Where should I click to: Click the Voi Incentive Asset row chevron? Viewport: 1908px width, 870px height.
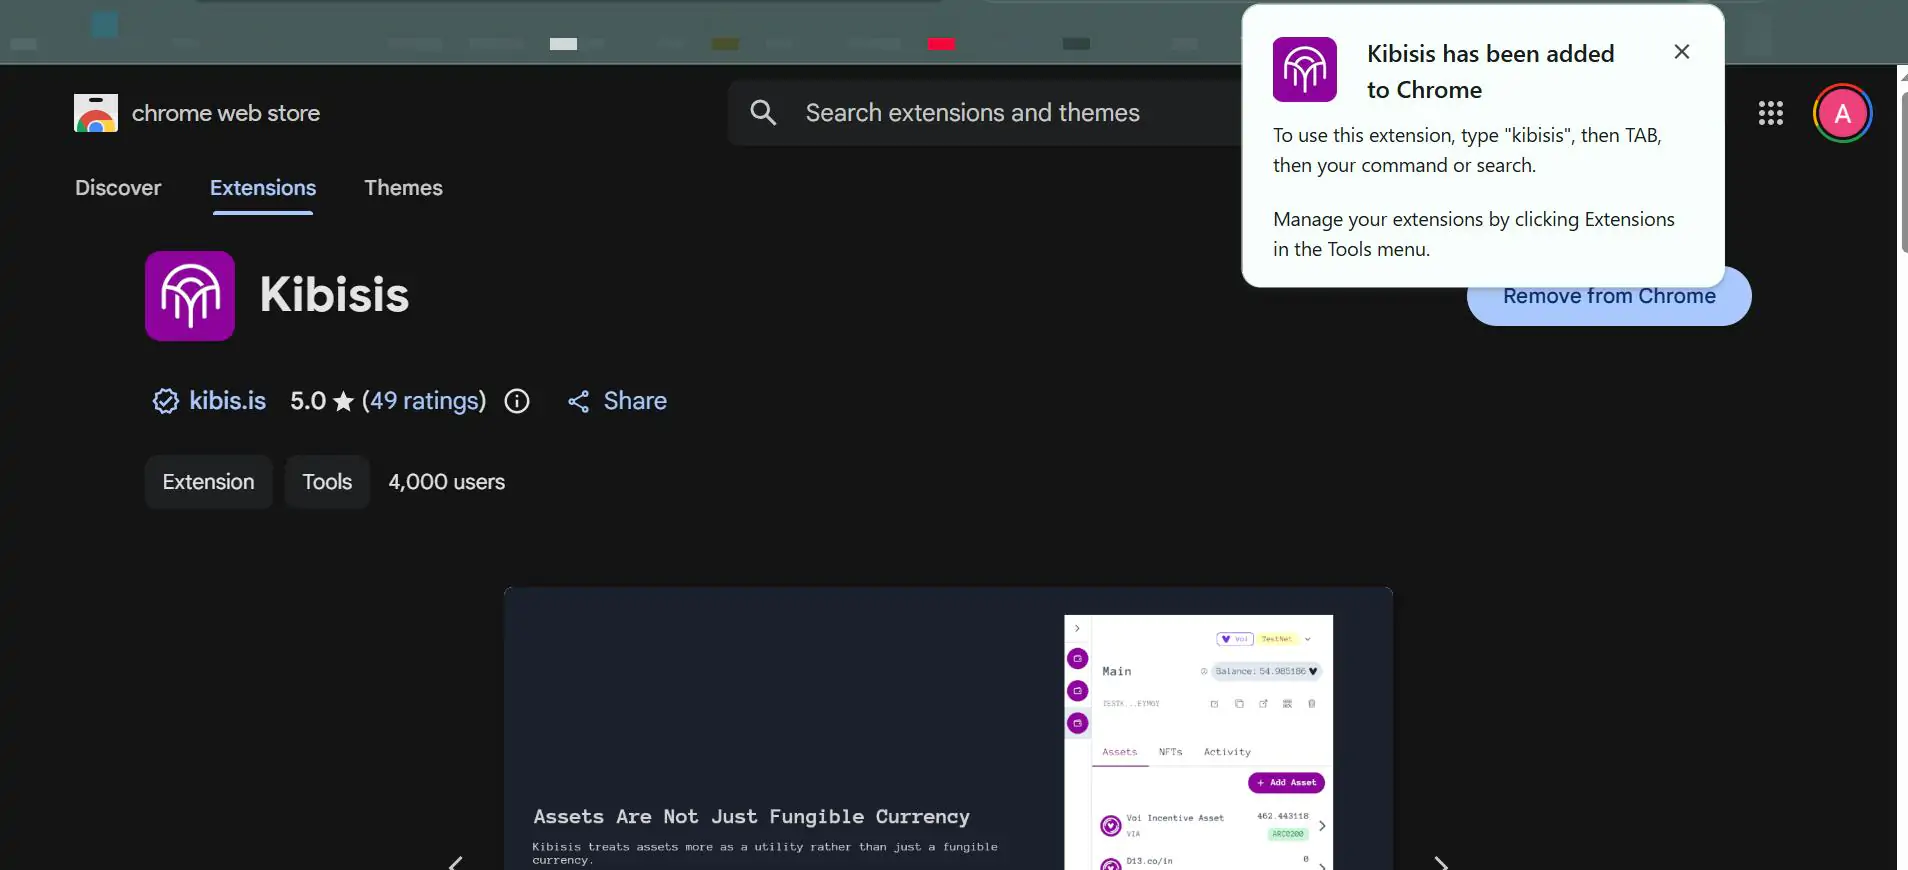(1322, 826)
